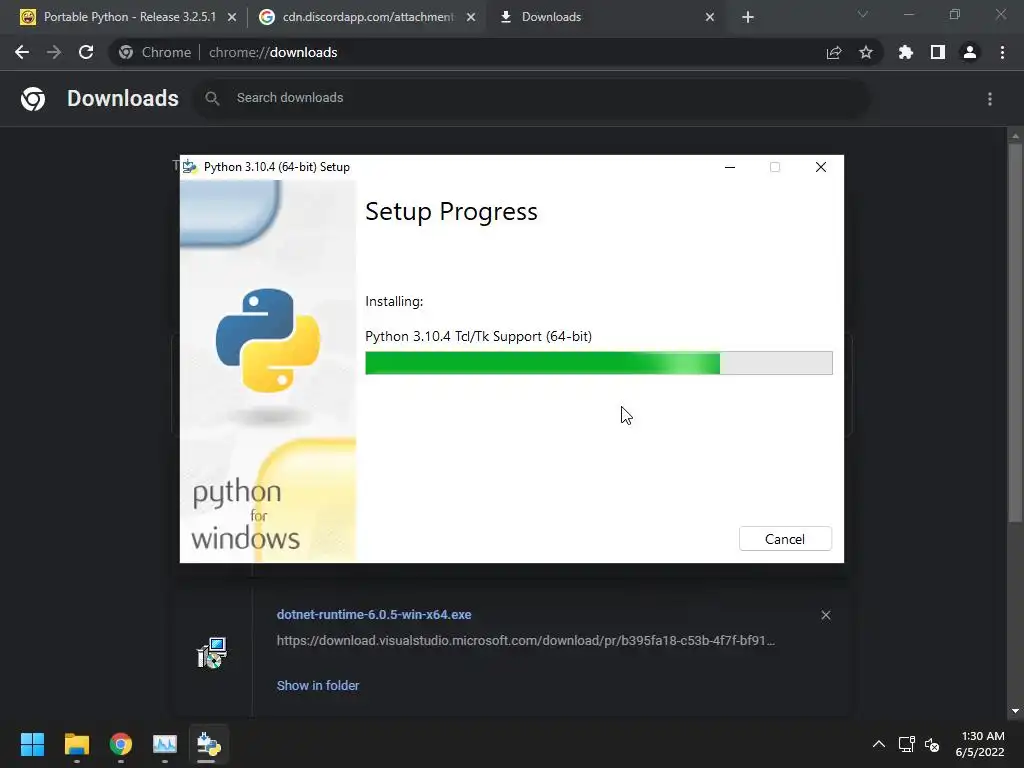Image resolution: width=1024 pixels, height=768 pixels.
Task: Click the Downloads page vertical scrollbar
Action: click(1015, 333)
